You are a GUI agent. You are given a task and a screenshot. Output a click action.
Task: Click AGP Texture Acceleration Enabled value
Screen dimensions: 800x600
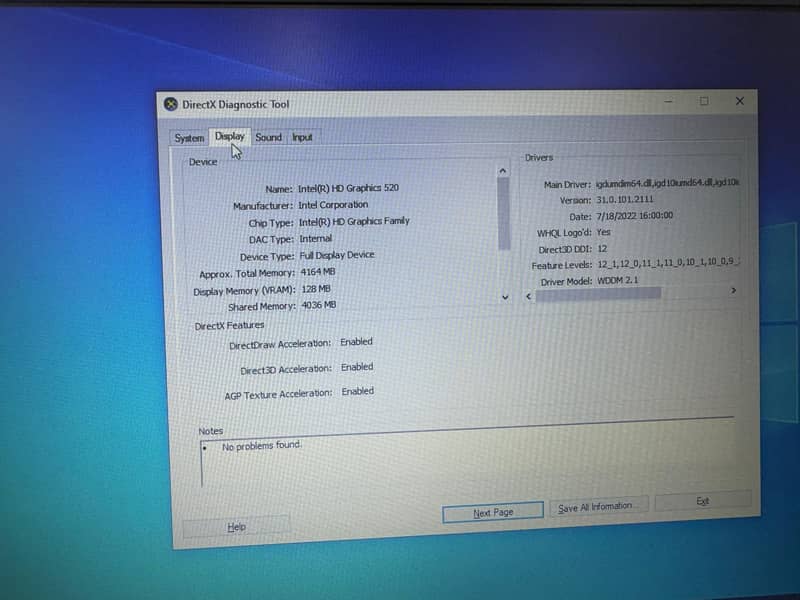(358, 391)
